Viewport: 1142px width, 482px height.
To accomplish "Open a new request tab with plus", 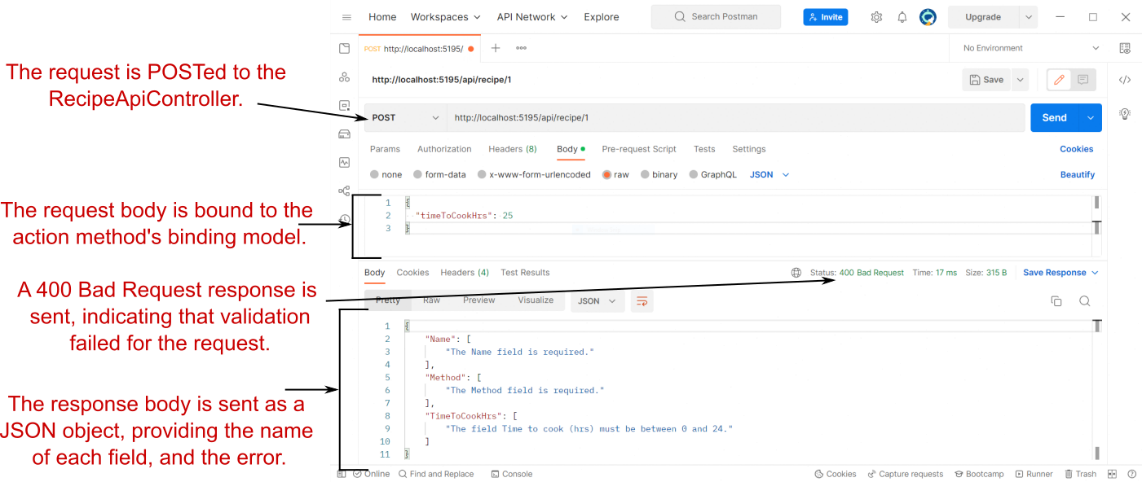I will point(495,48).
